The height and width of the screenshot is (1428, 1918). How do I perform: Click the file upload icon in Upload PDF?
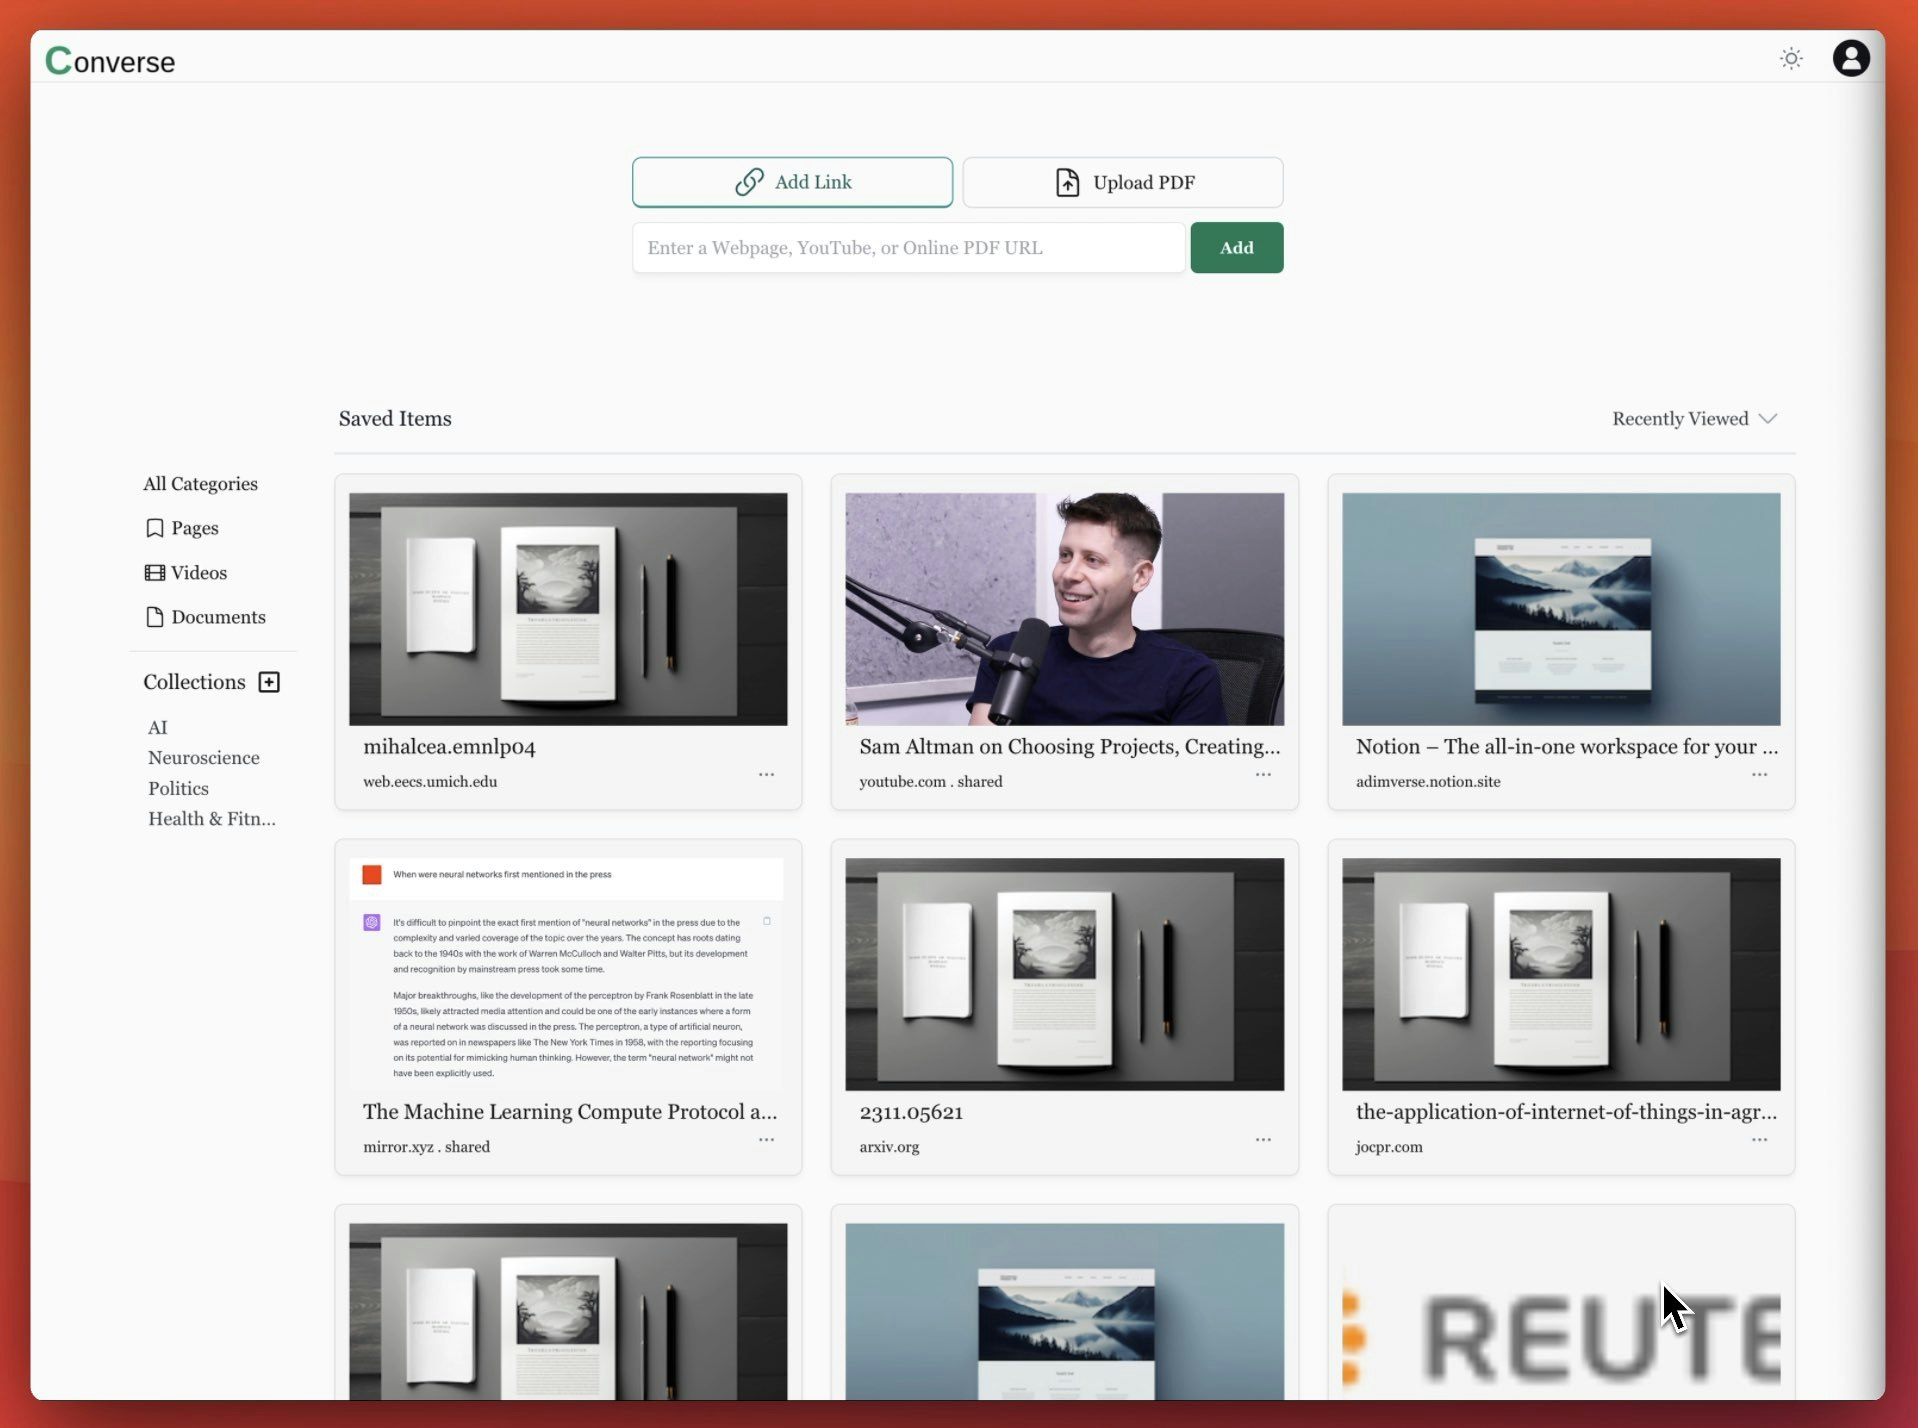[1067, 182]
